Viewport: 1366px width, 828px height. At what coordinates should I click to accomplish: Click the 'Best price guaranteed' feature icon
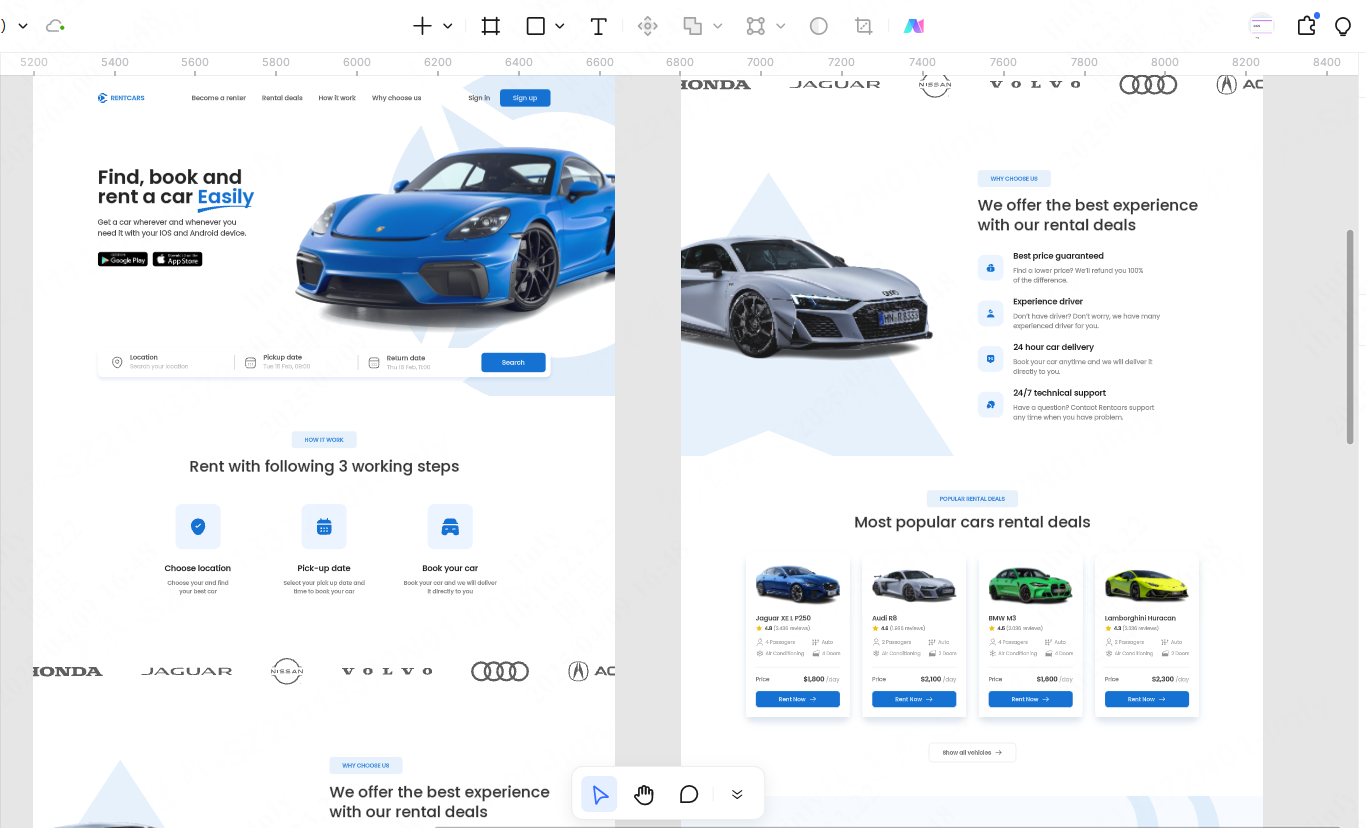pos(990,268)
